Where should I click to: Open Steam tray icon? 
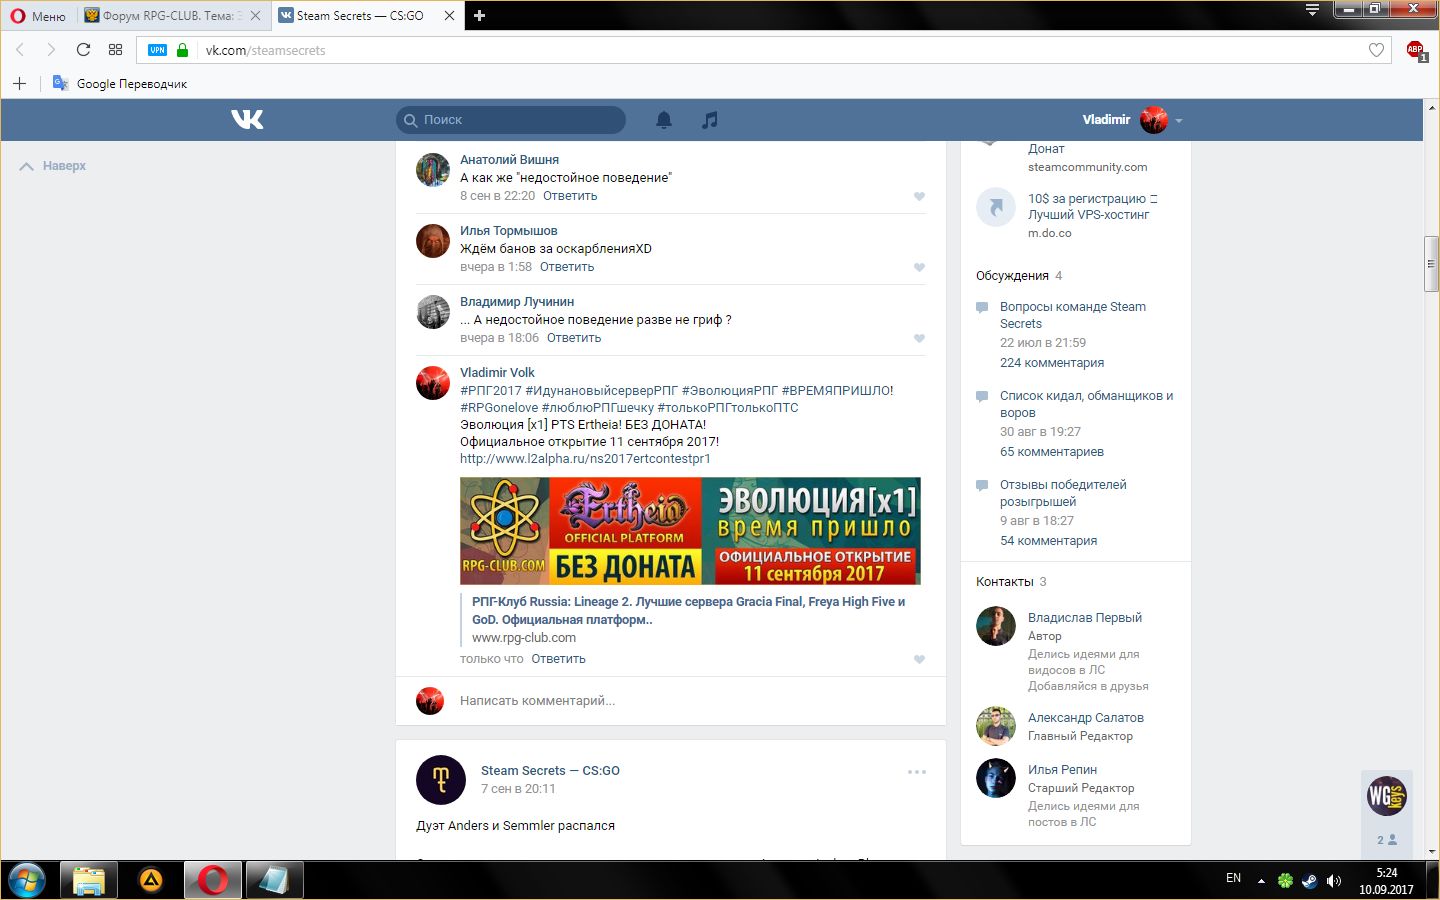[x=1309, y=881]
